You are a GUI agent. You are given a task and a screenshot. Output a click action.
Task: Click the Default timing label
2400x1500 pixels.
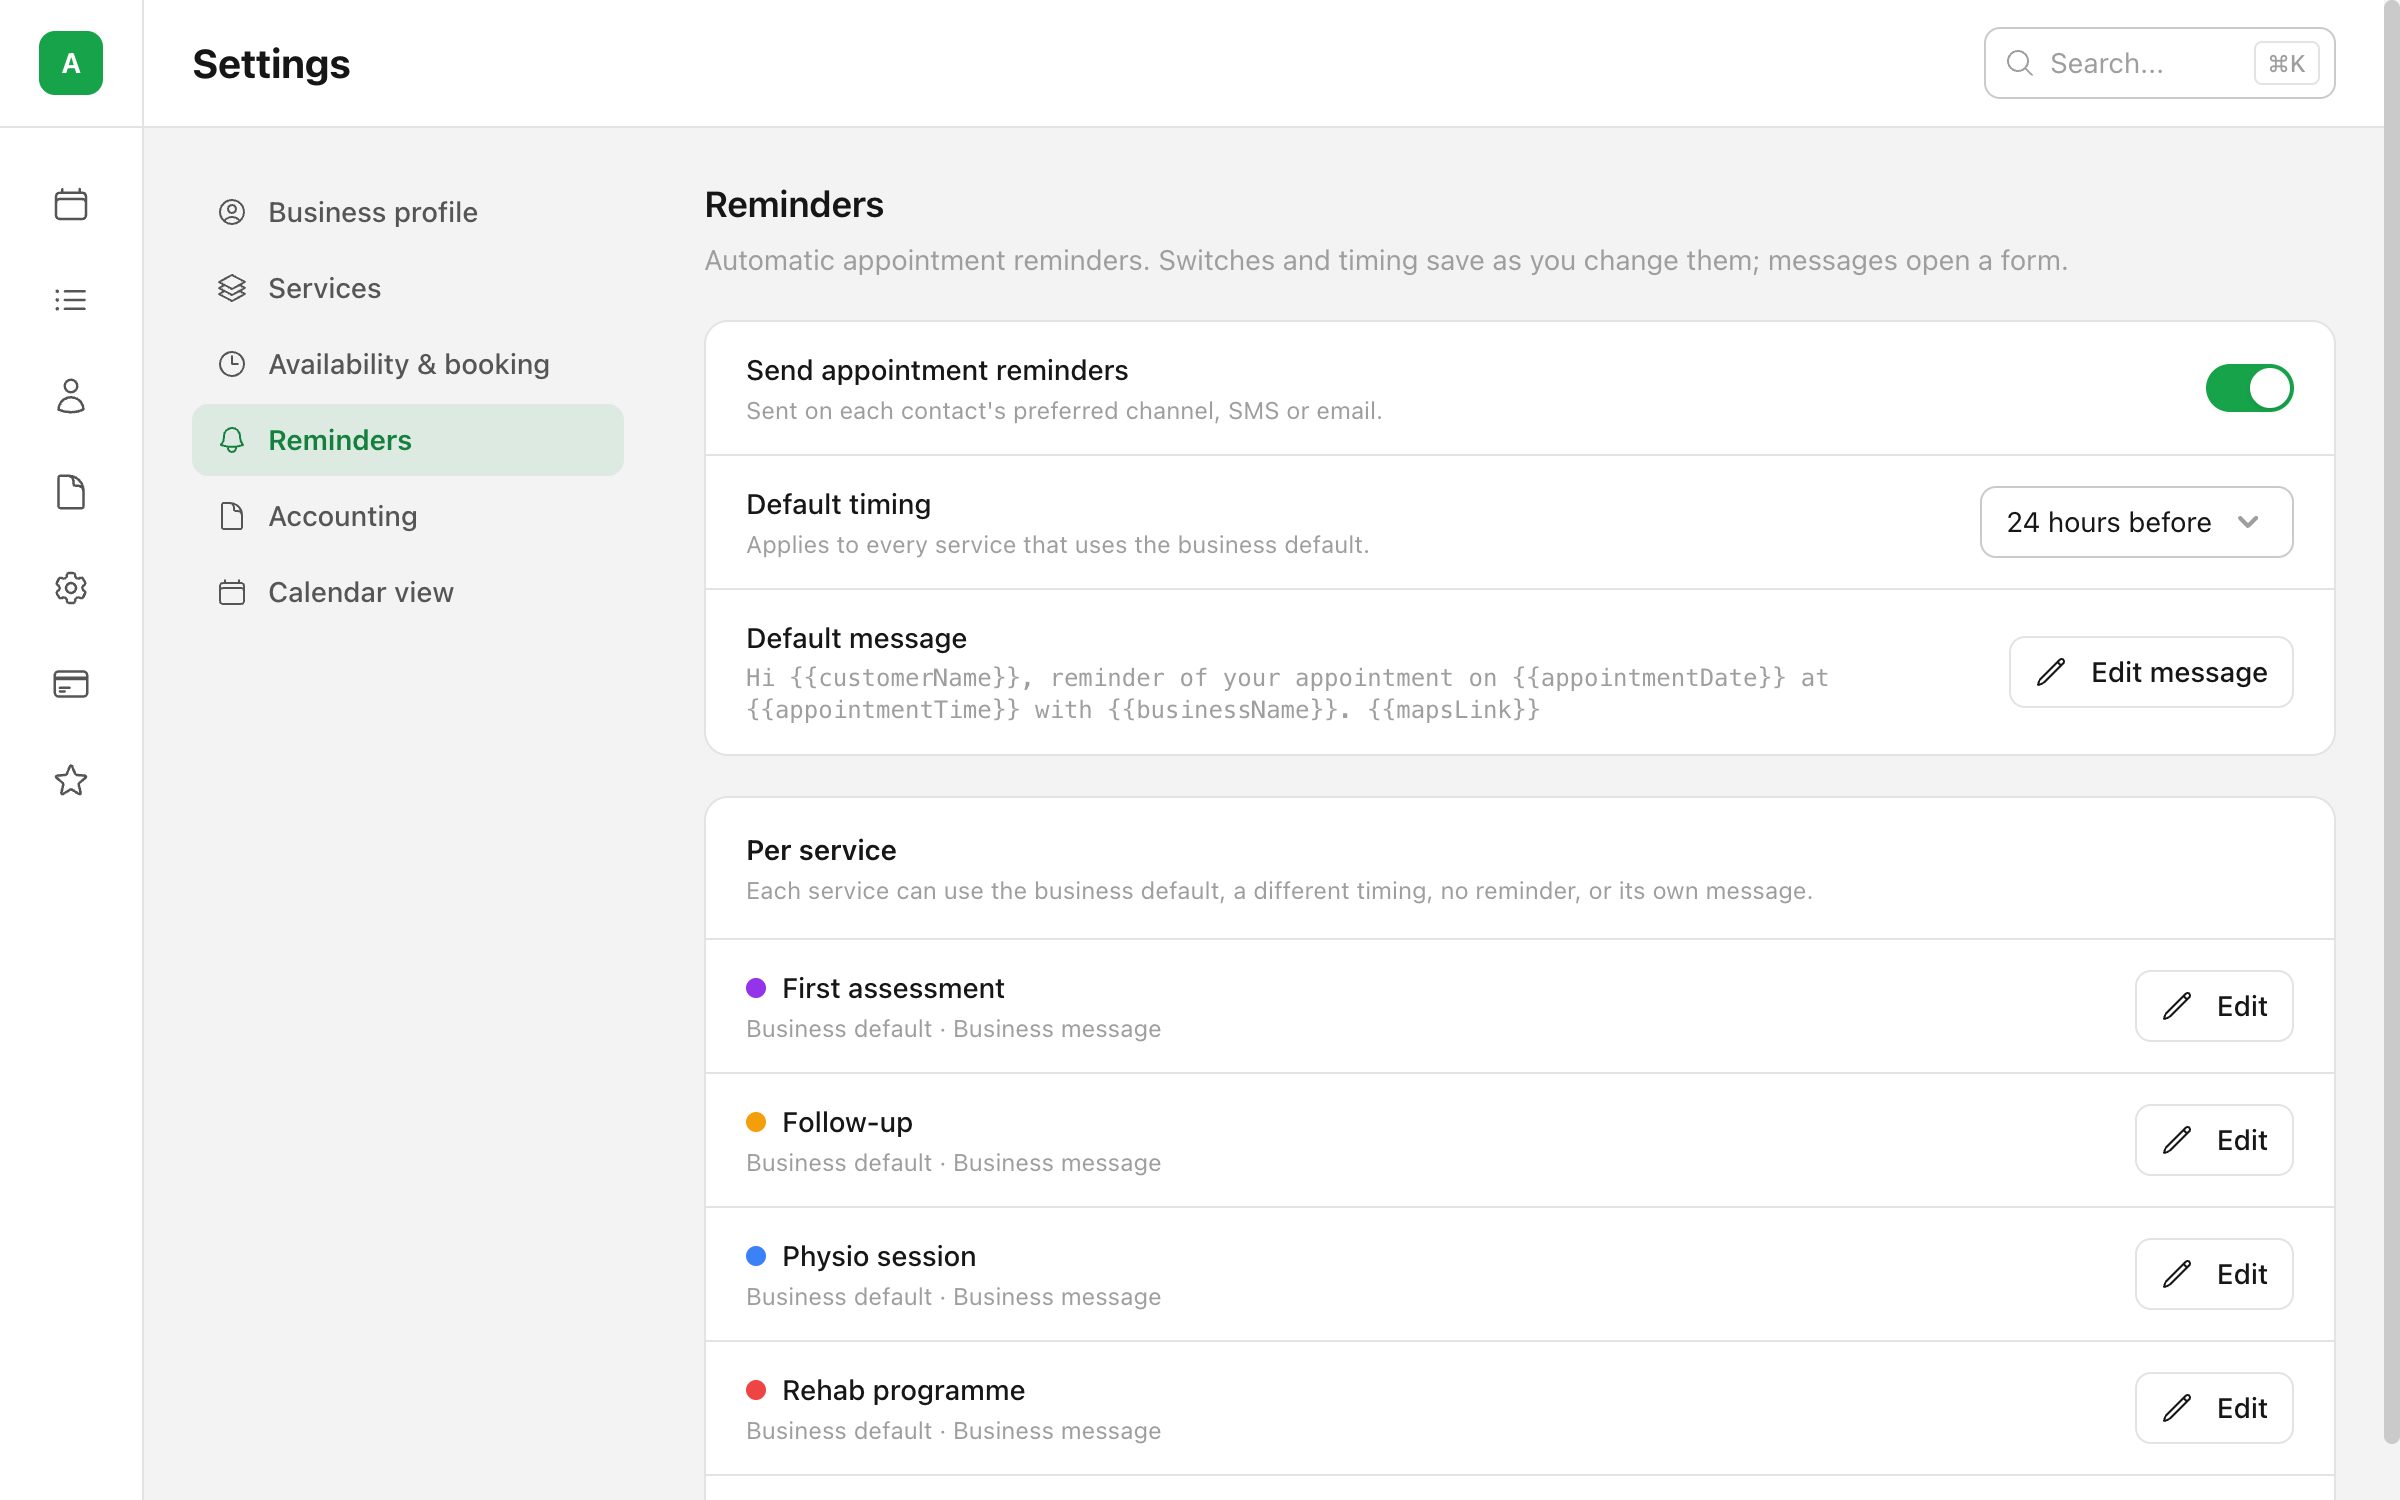[x=838, y=504]
